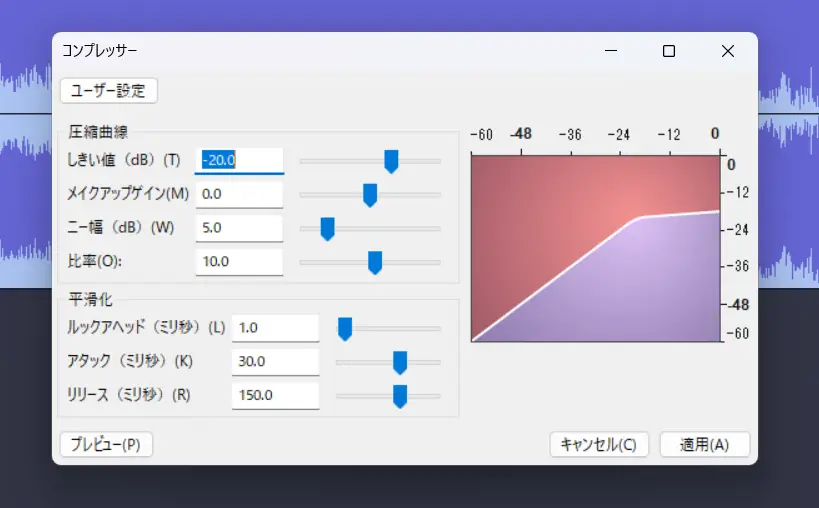Maximize the コンプレッサー dialog window
This screenshot has width=819, height=508.
click(x=669, y=51)
